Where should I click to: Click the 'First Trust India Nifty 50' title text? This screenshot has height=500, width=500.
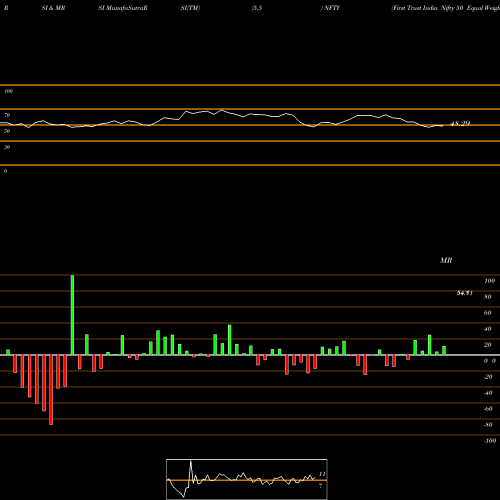428,8
